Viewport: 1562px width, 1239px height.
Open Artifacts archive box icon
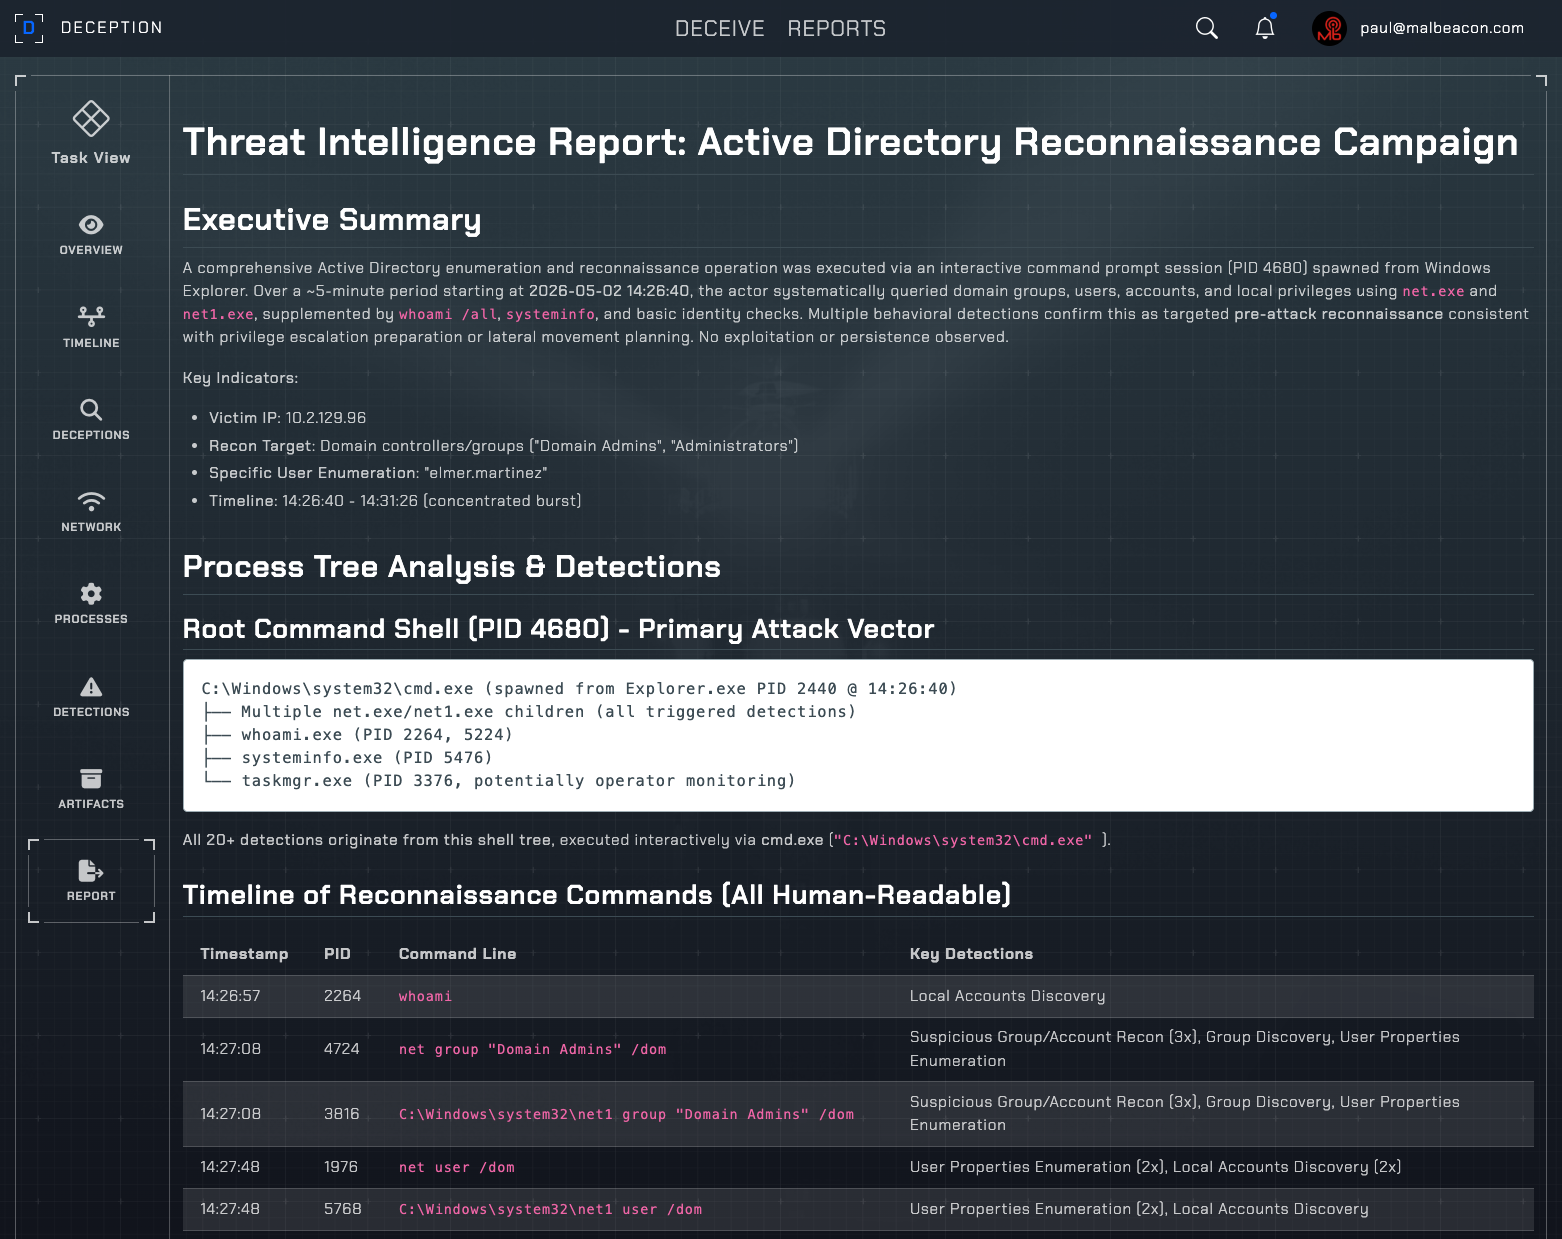click(91, 778)
